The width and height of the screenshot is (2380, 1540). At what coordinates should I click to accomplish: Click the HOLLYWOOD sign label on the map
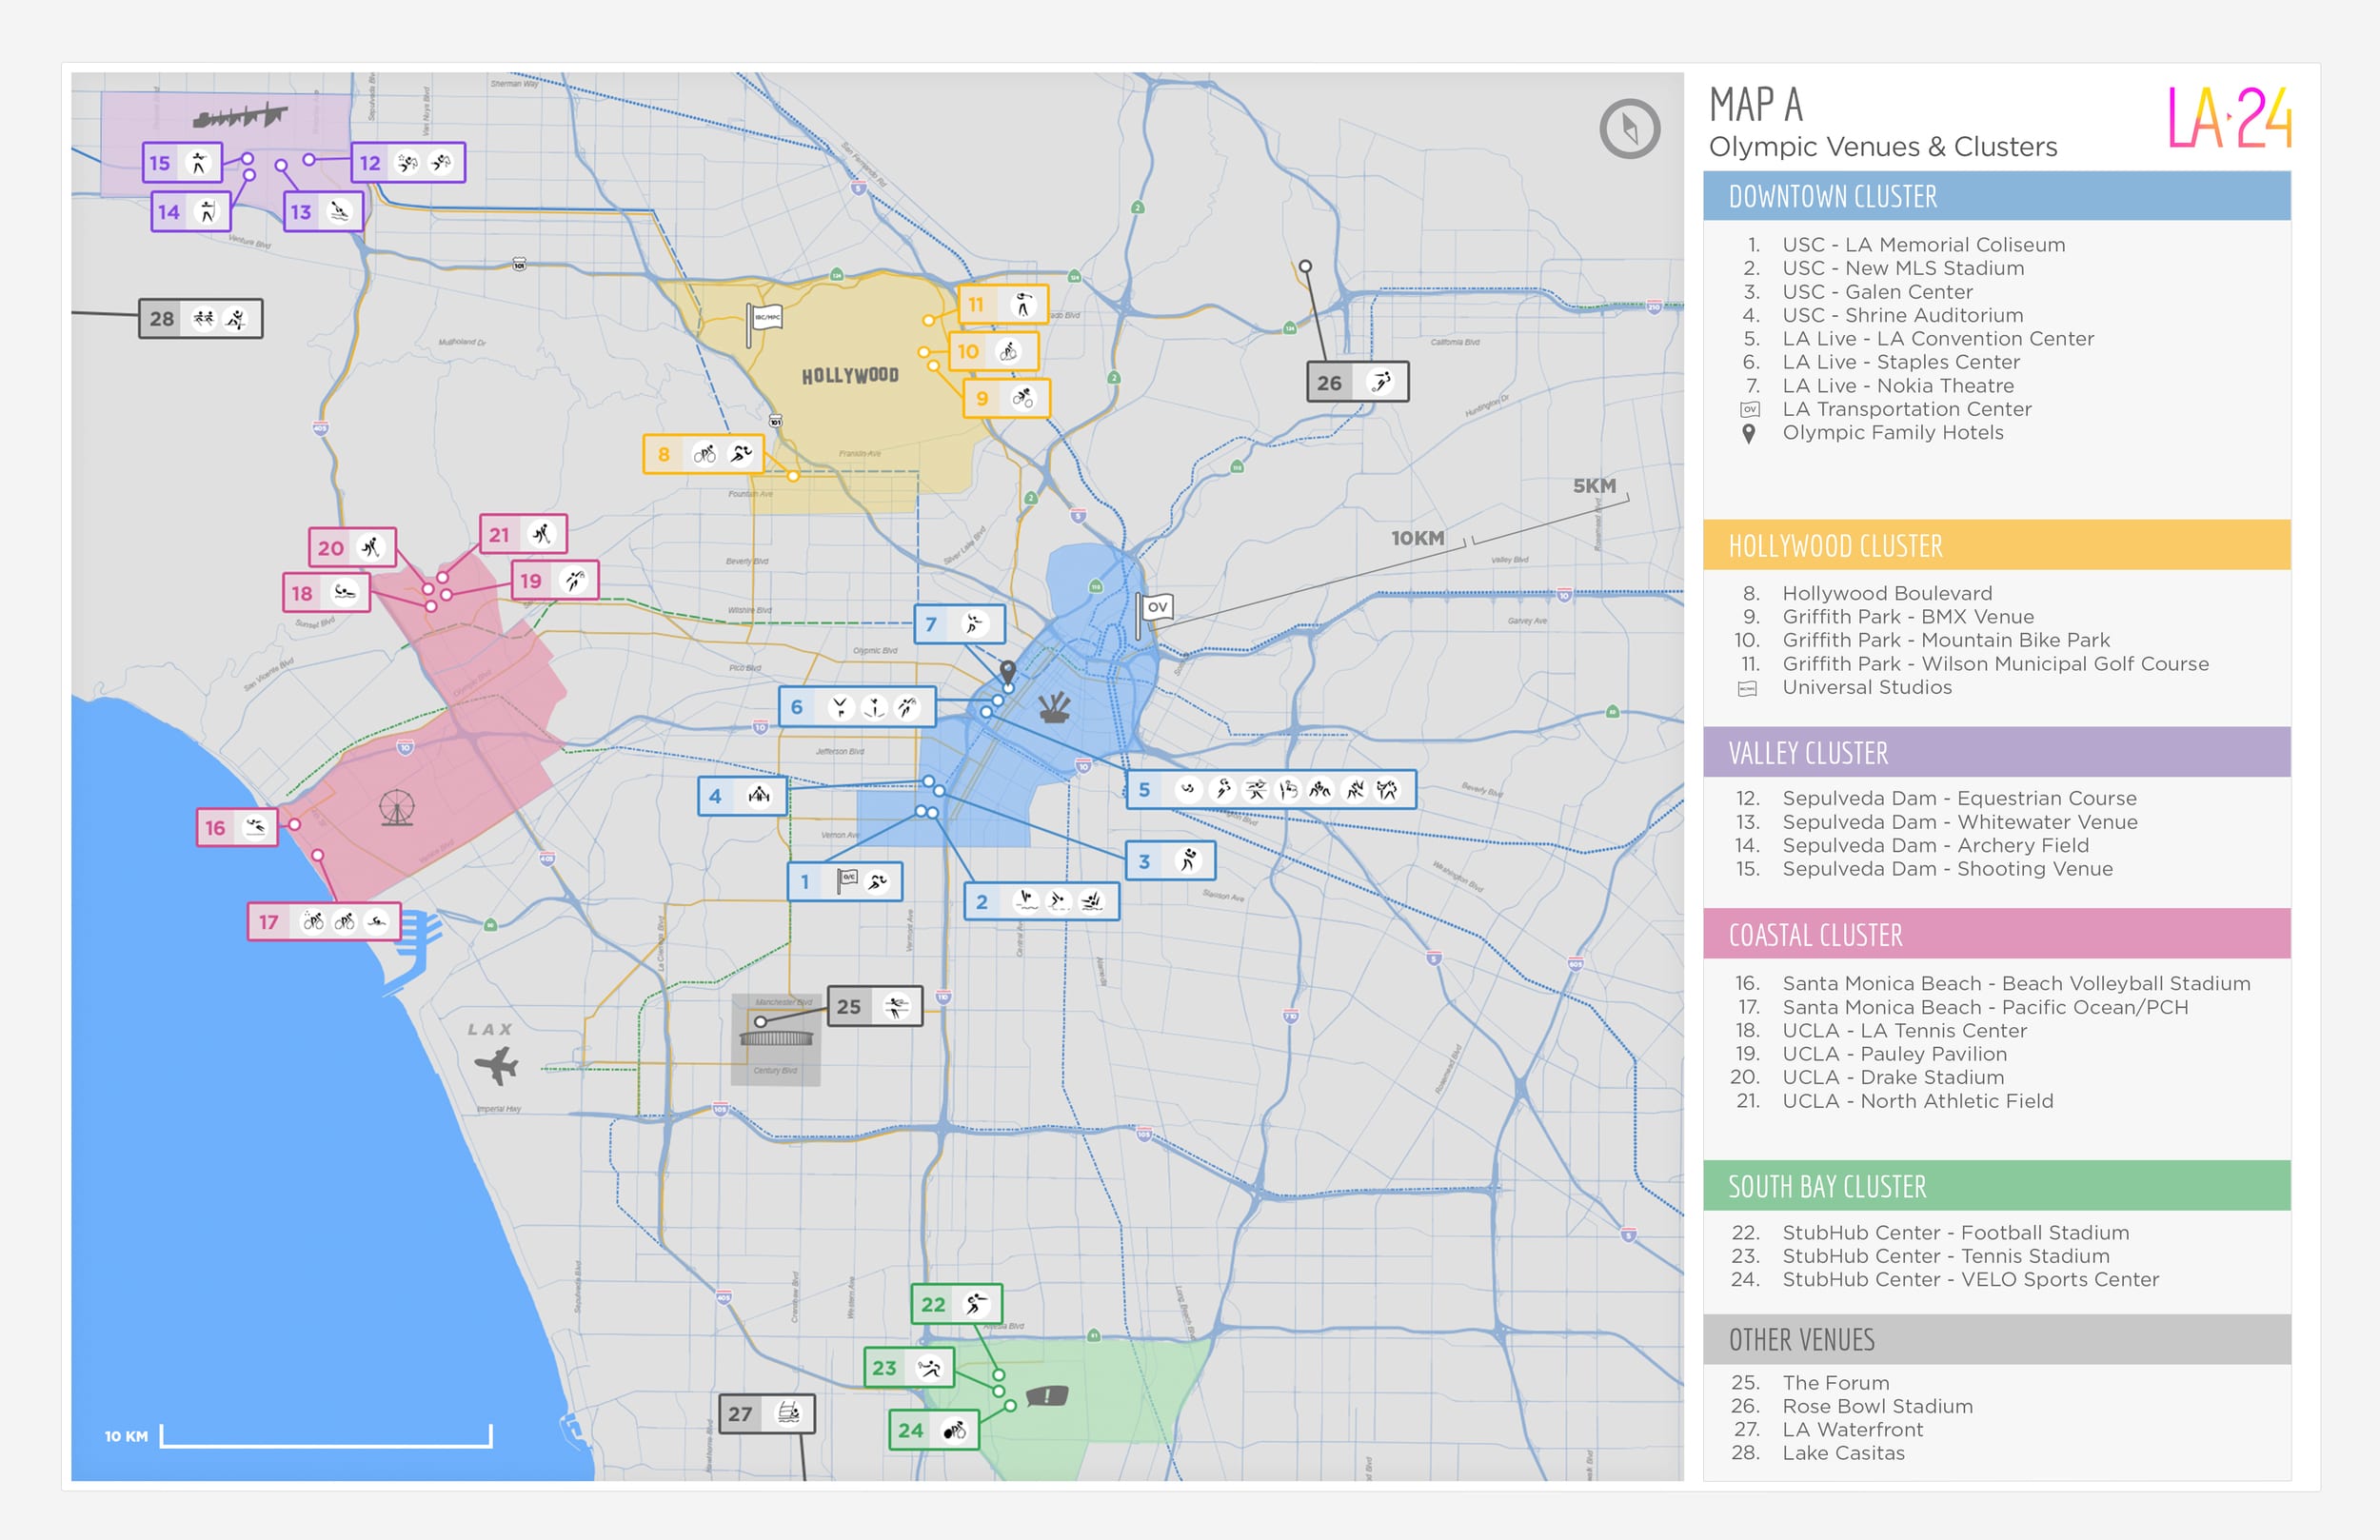tap(850, 375)
